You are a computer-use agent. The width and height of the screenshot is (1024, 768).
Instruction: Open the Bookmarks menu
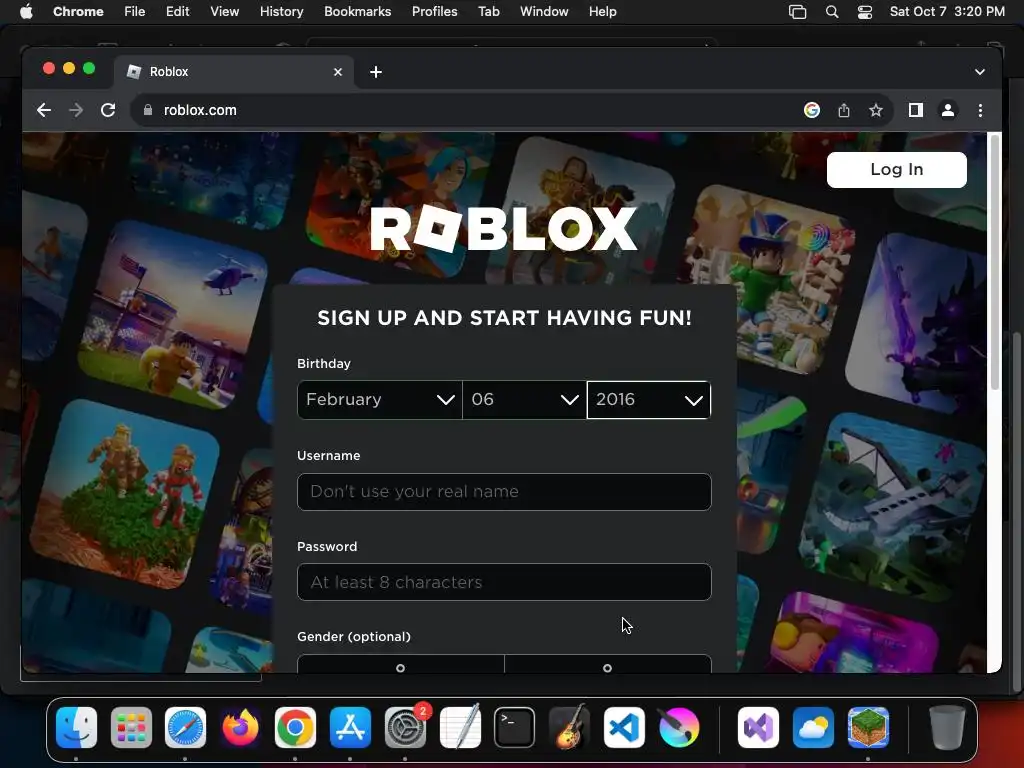pos(357,12)
